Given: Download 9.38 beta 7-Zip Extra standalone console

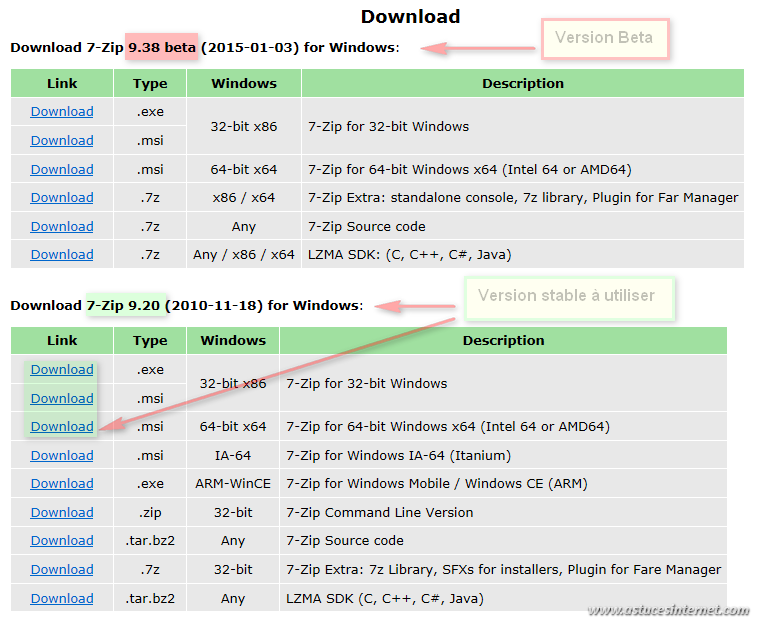Looking at the screenshot, I should [x=62, y=197].
